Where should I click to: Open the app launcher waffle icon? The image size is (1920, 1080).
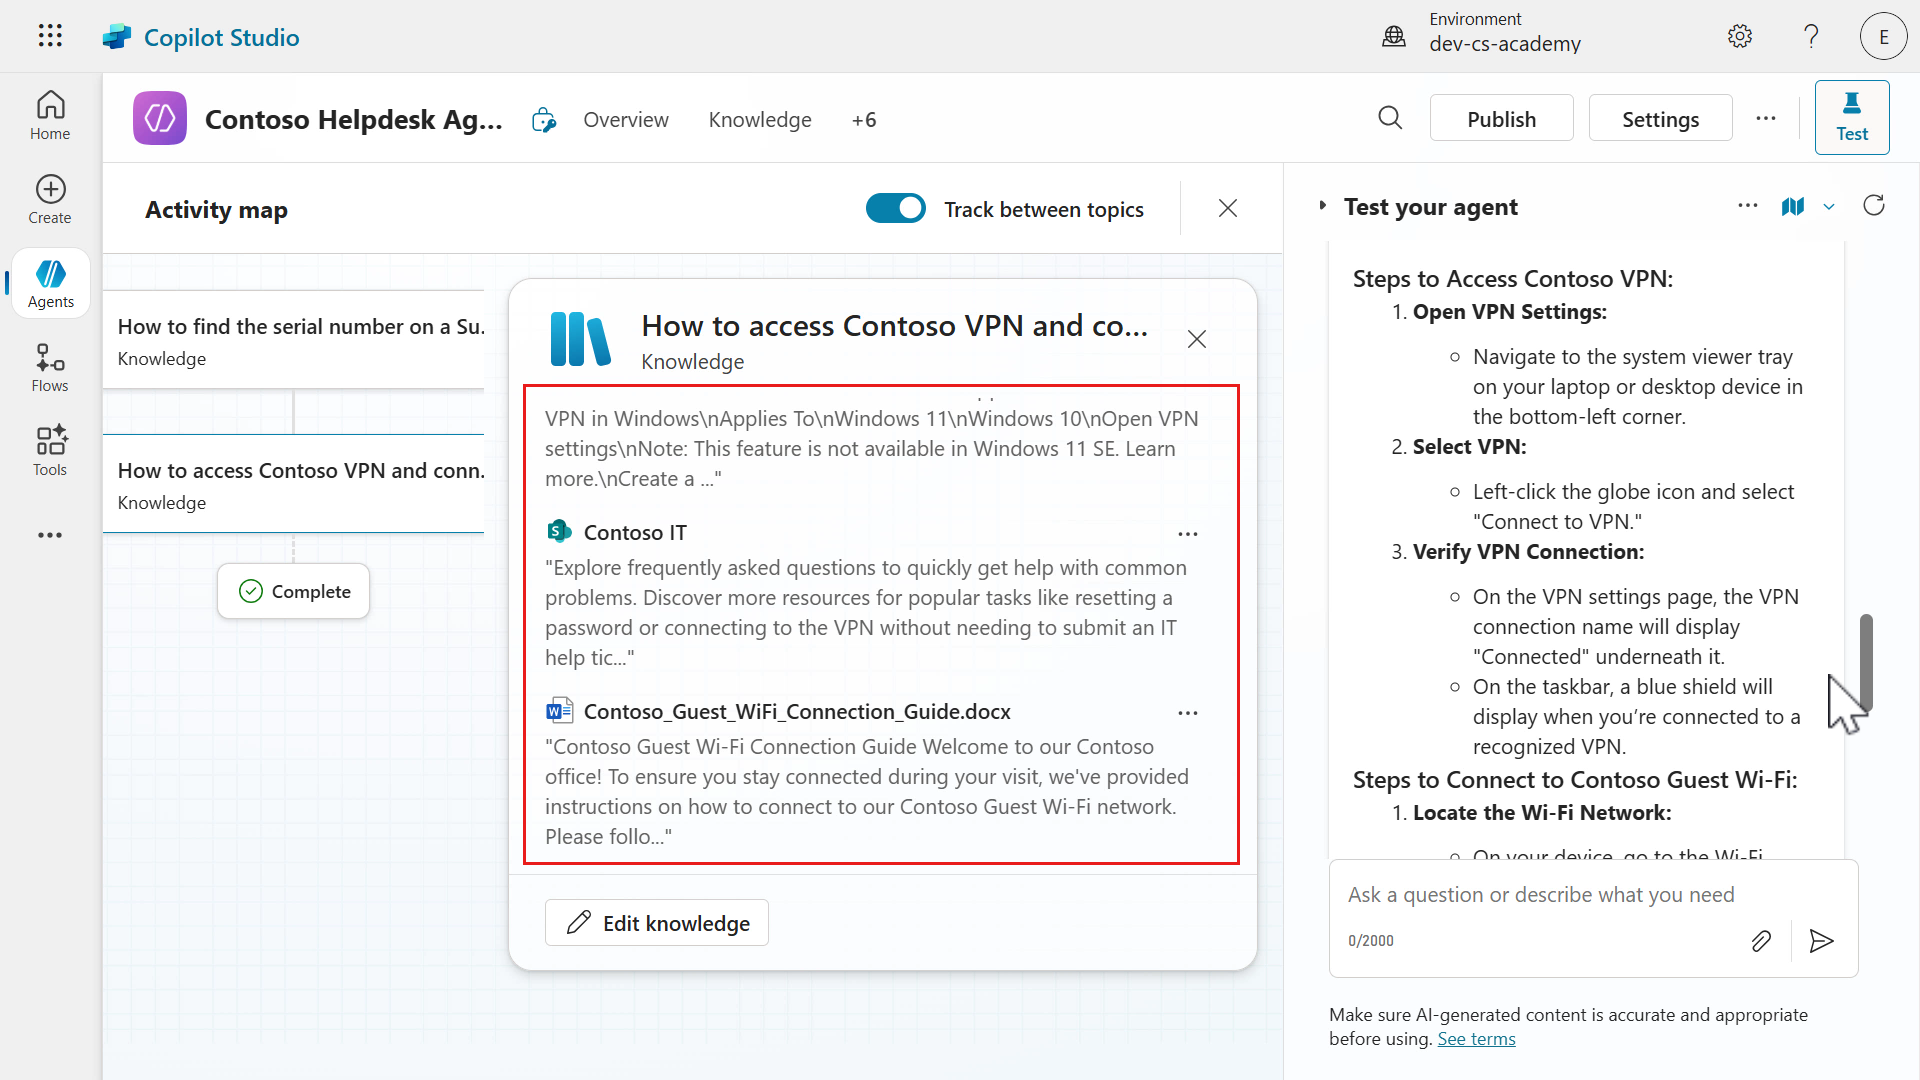(x=50, y=36)
